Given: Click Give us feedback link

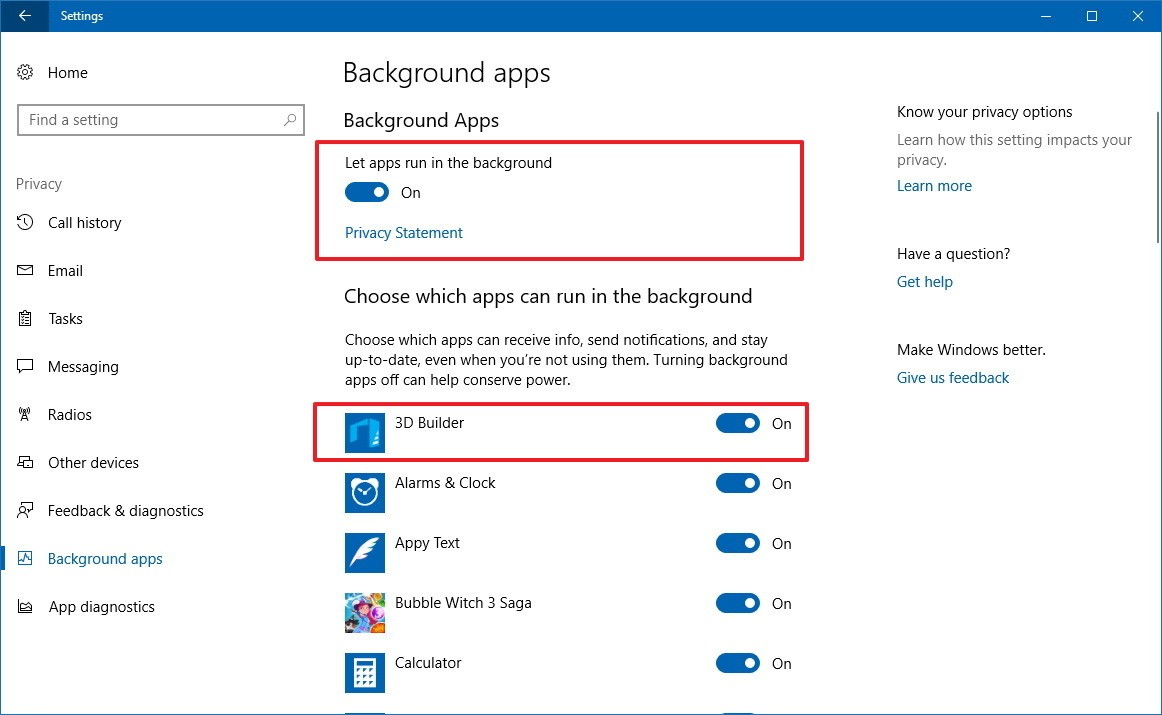Looking at the screenshot, I should [953, 378].
